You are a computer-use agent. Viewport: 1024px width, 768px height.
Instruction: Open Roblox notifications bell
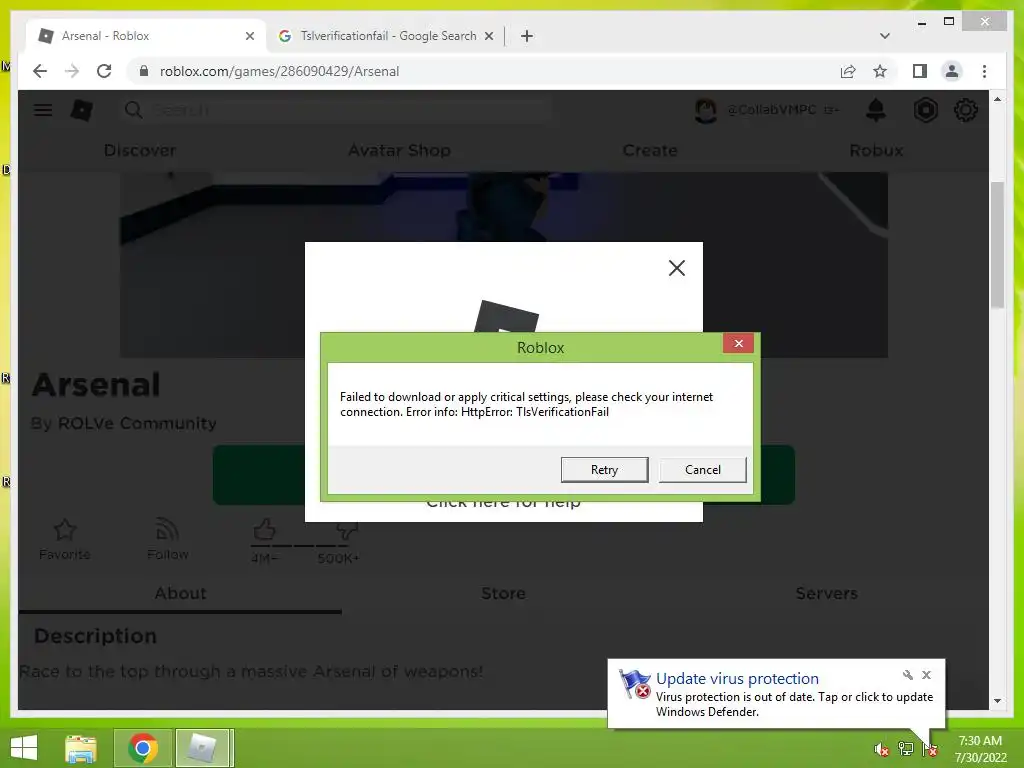tap(876, 110)
